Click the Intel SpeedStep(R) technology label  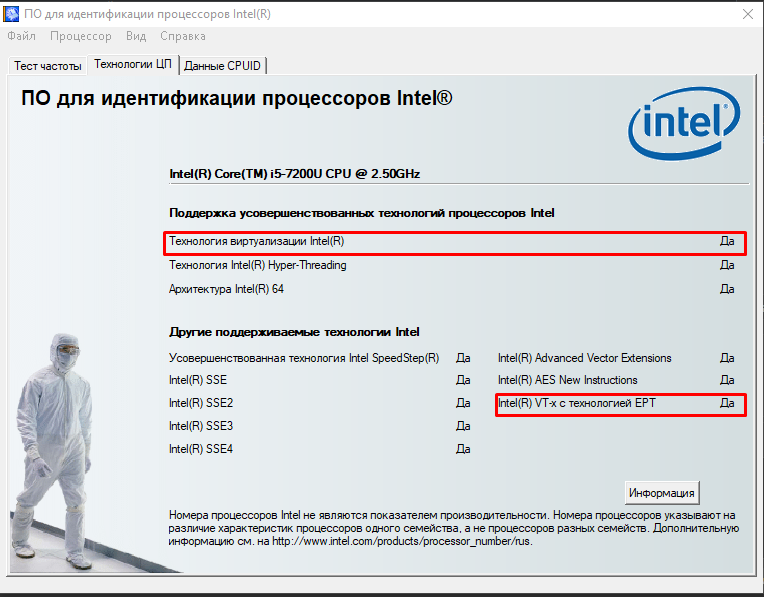coord(304,358)
